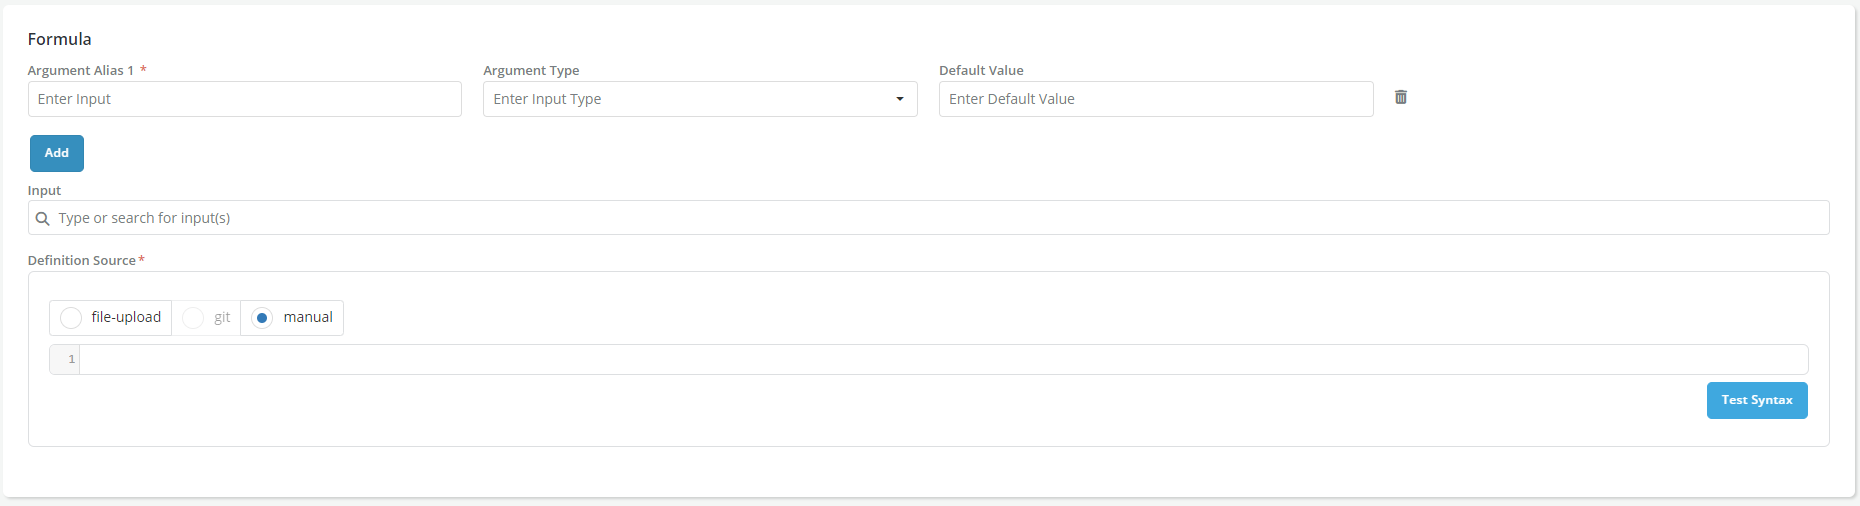This screenshot has height=506, width=1860.
Task: Click the Test Syntax button
Action: pyautogui.click(x=1756, y=400)
